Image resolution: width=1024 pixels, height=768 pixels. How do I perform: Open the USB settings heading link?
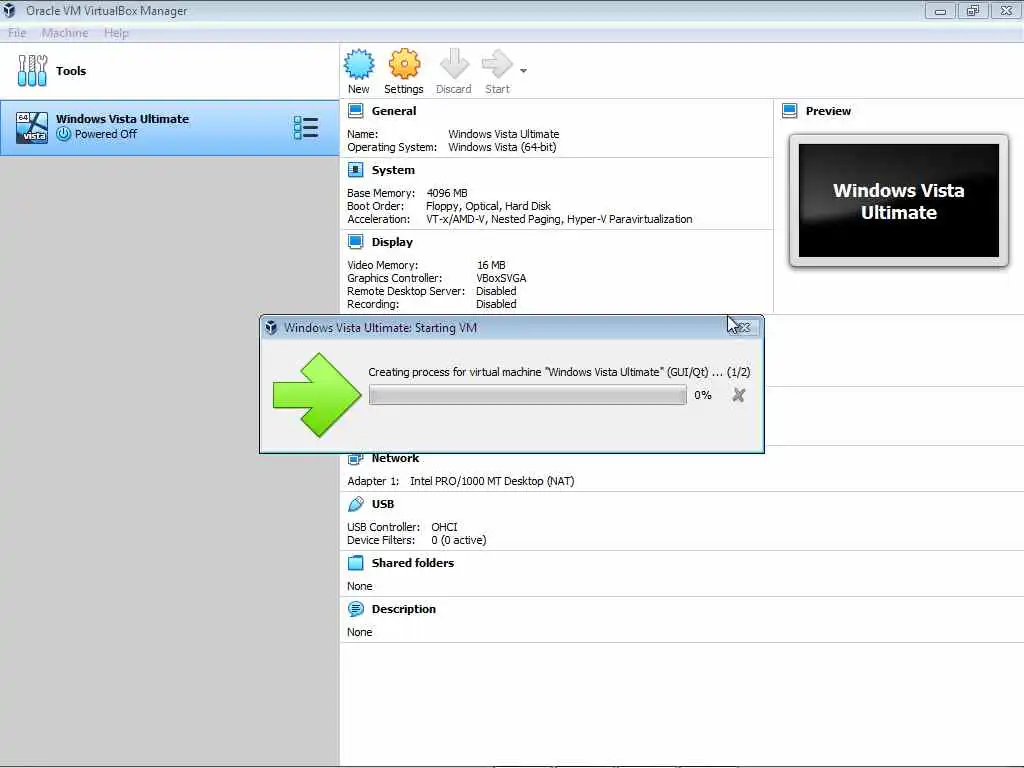point(383,504)
